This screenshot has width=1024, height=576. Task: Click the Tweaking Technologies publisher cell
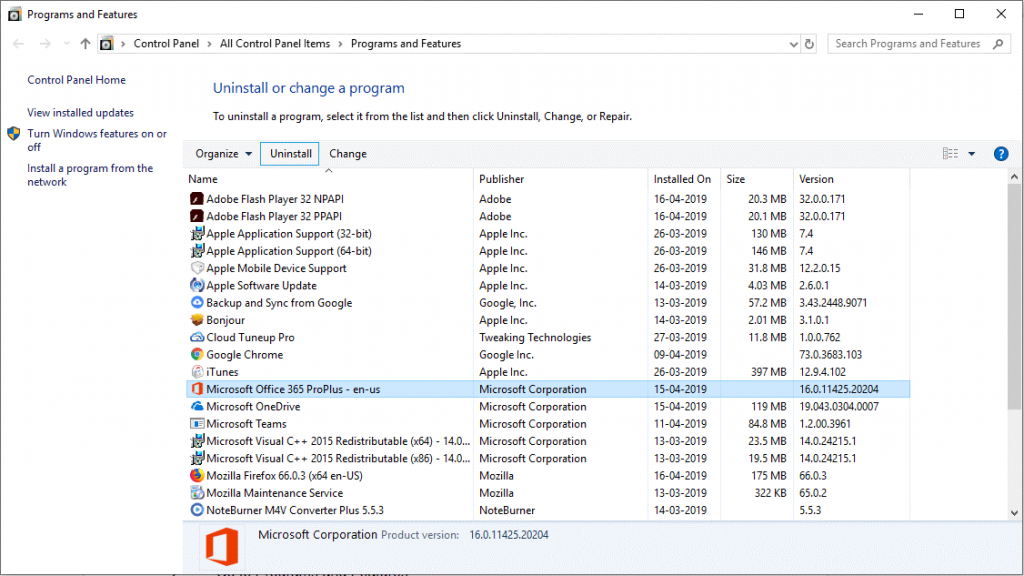[x=535, y=337]
